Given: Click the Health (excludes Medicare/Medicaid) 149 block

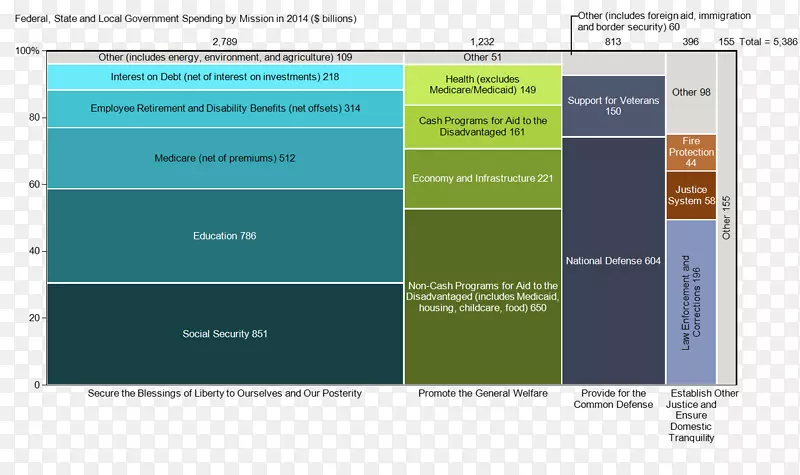Looking at the screenshot, I should point(483,84).
